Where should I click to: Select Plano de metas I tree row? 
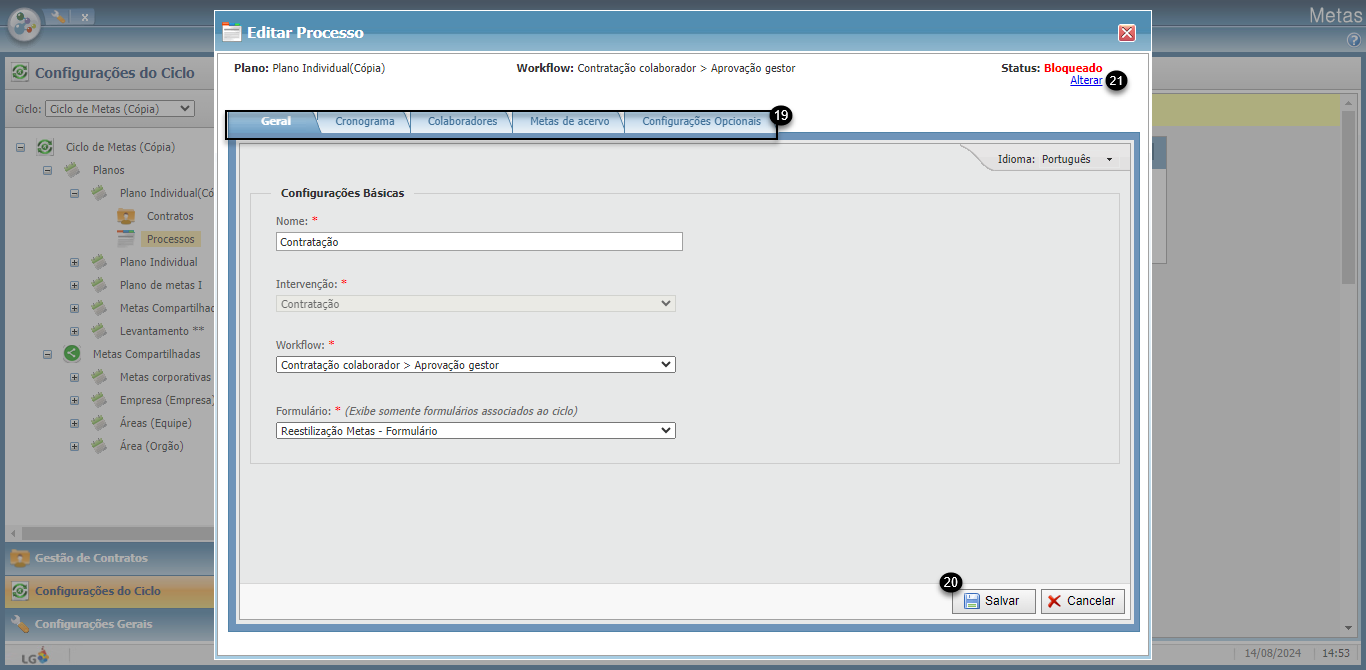[161, 285]
